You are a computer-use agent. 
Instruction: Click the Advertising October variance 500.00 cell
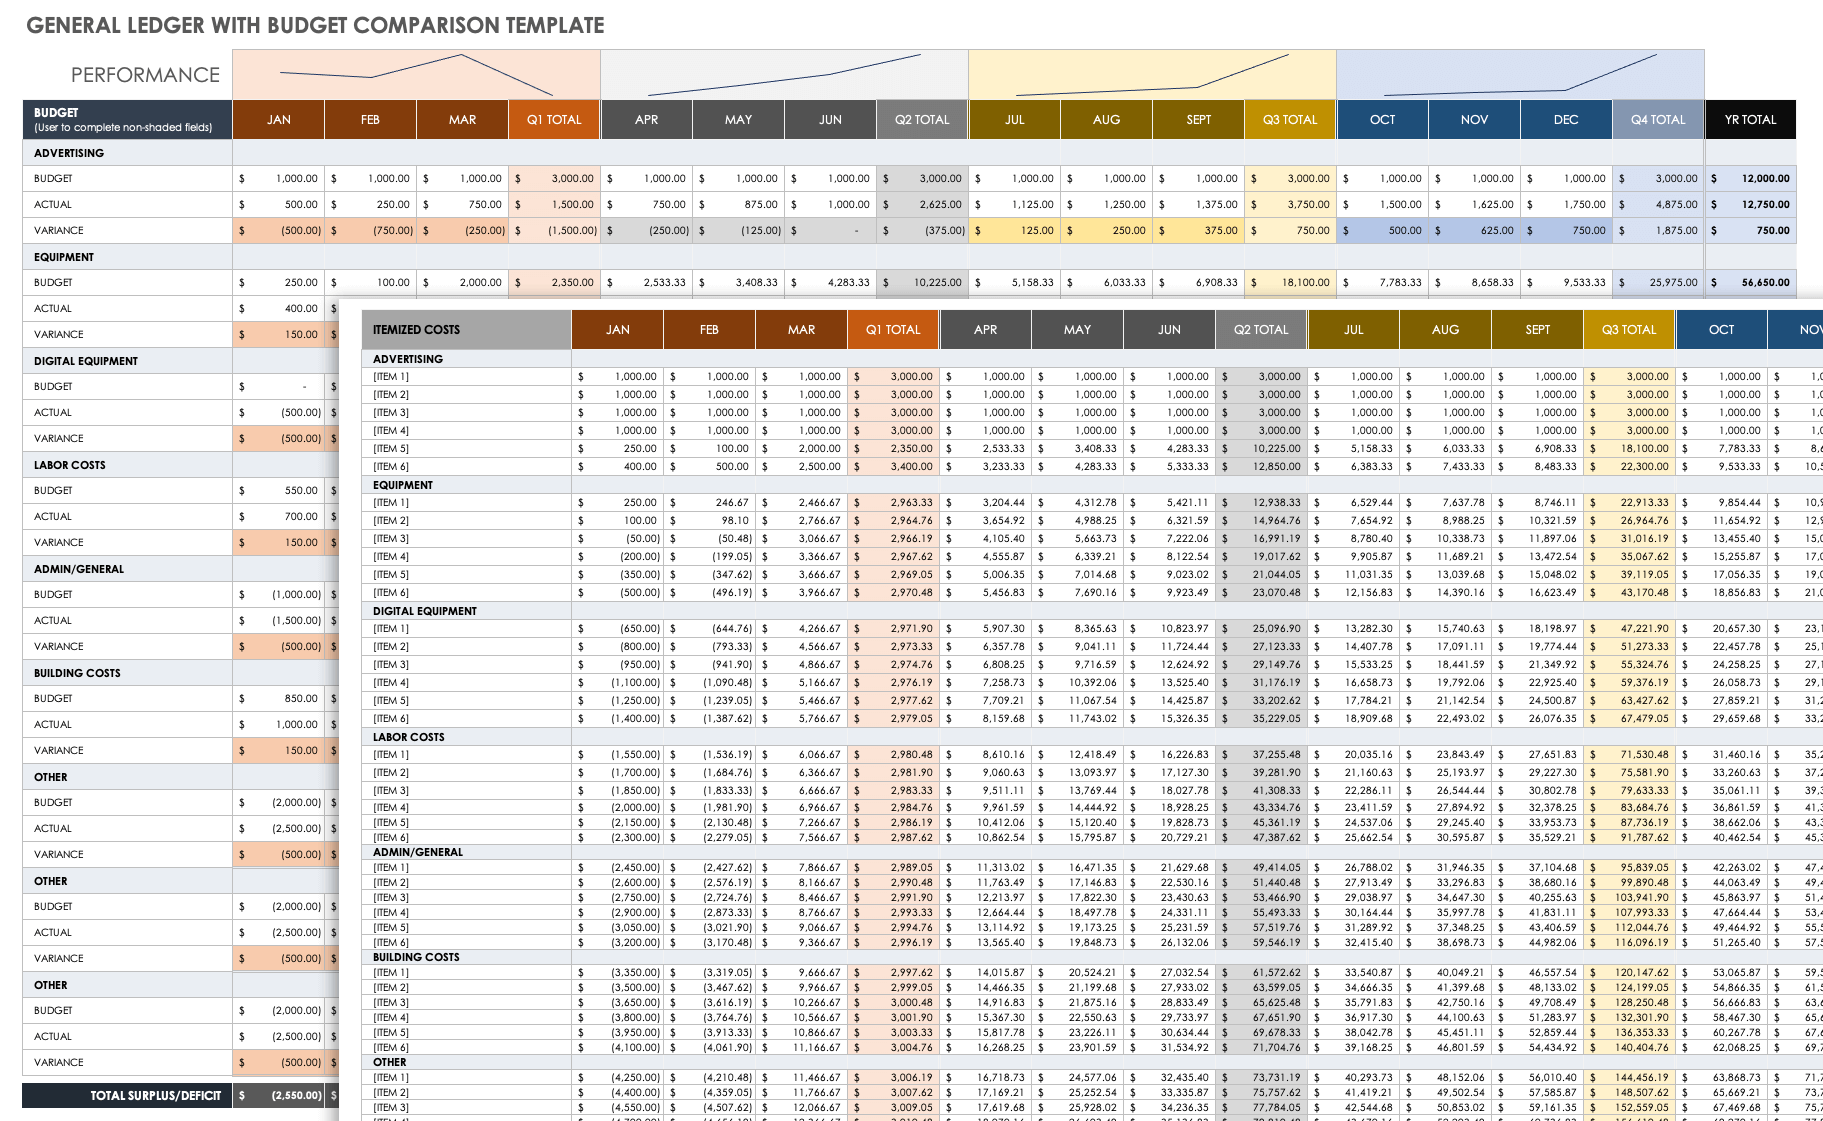click(1382, 230)
